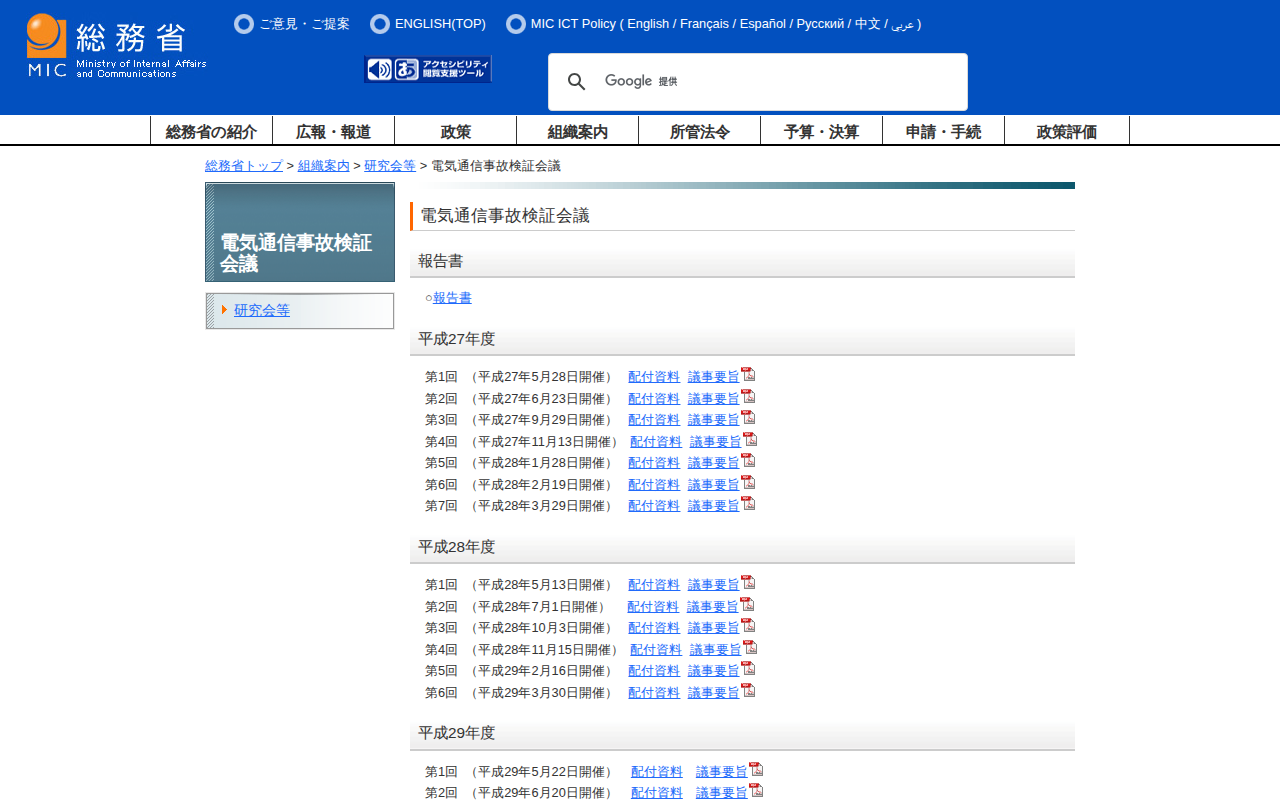Open the accessibility reading support tool
Viewport: 1280px width, 800px height.
click(x=428, y=69)
